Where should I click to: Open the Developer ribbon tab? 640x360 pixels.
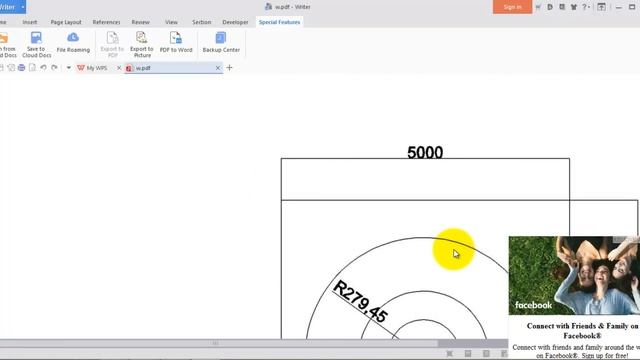235,22
